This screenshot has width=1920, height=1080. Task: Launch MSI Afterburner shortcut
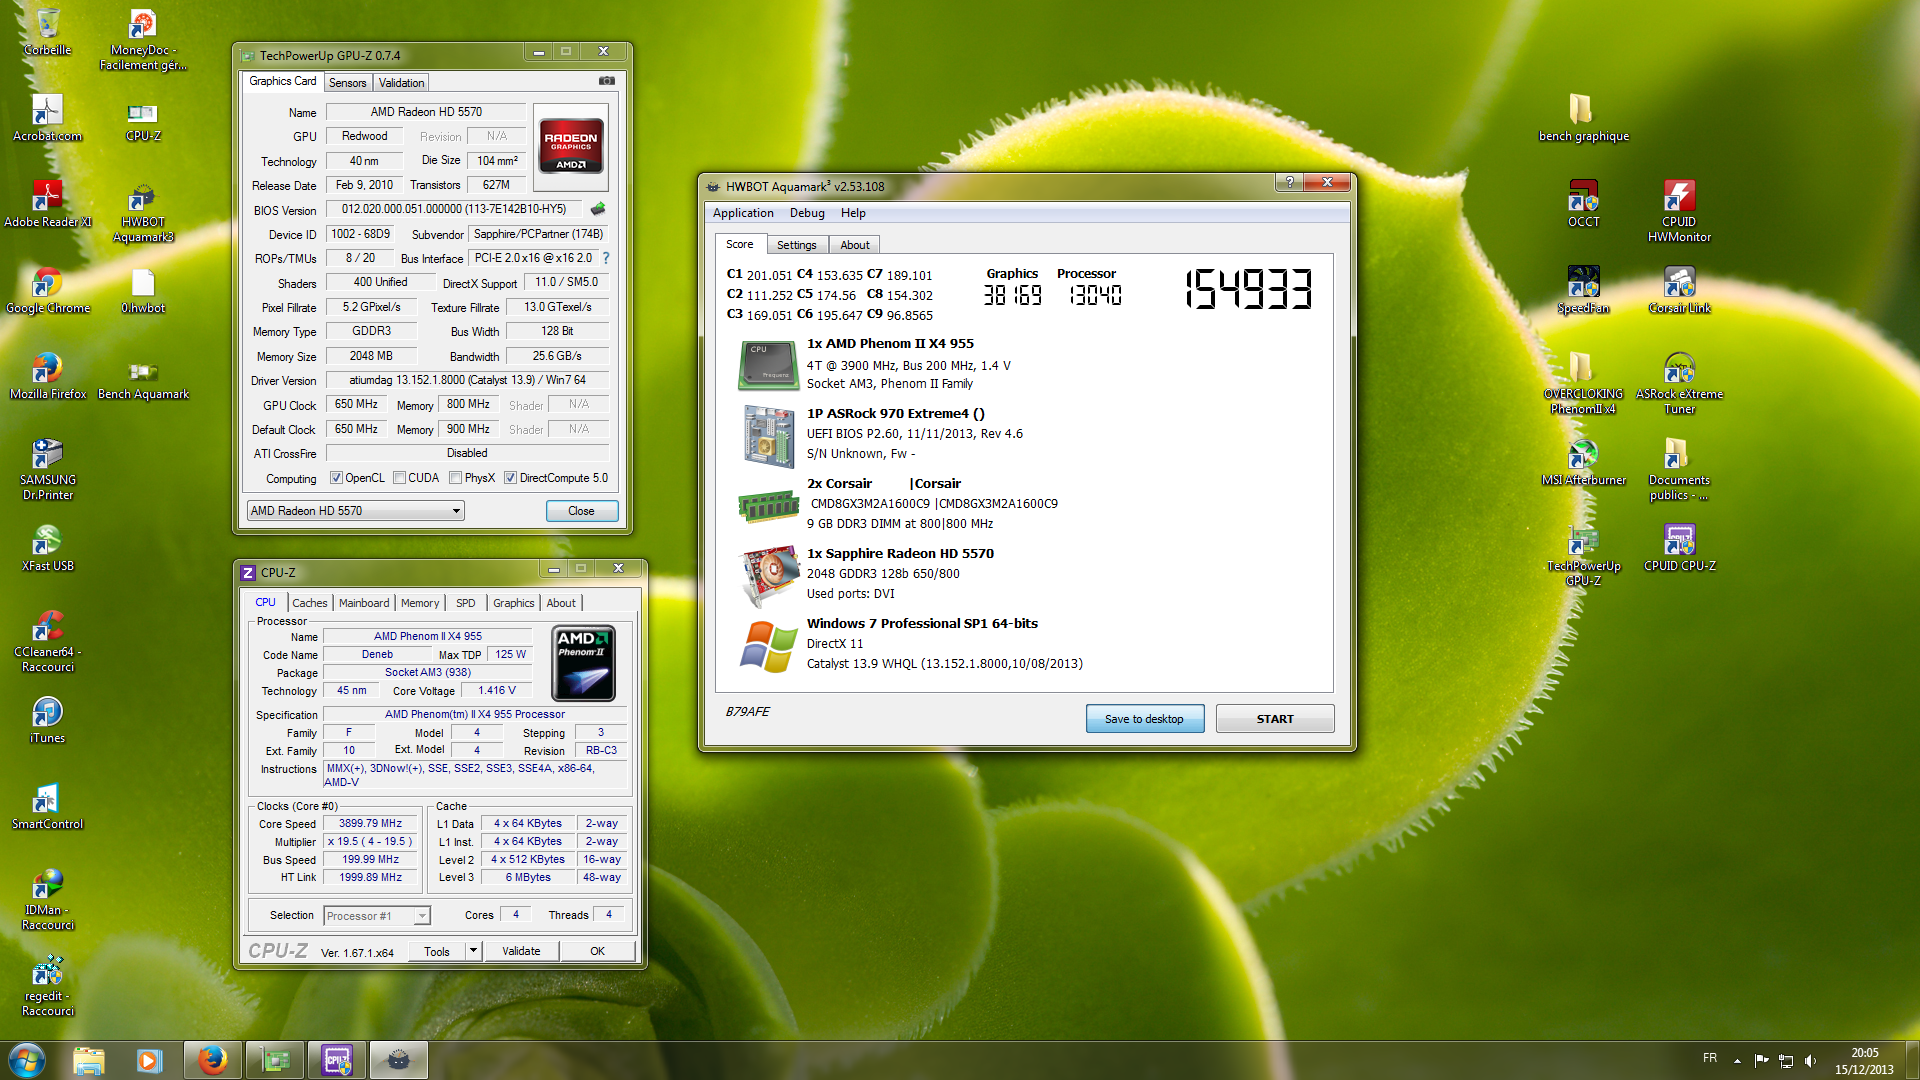[x=1583, y=462]
